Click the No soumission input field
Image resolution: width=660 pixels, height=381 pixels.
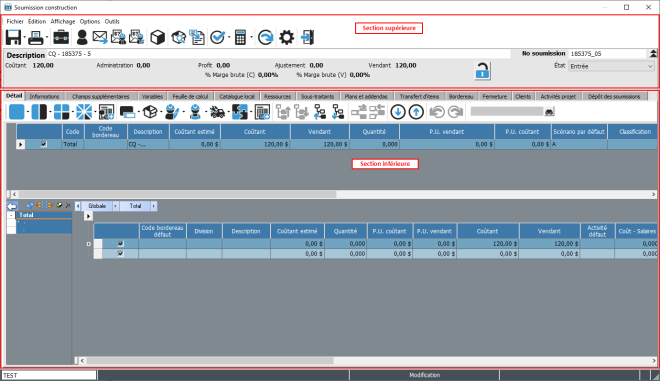[x=608, y=54]
